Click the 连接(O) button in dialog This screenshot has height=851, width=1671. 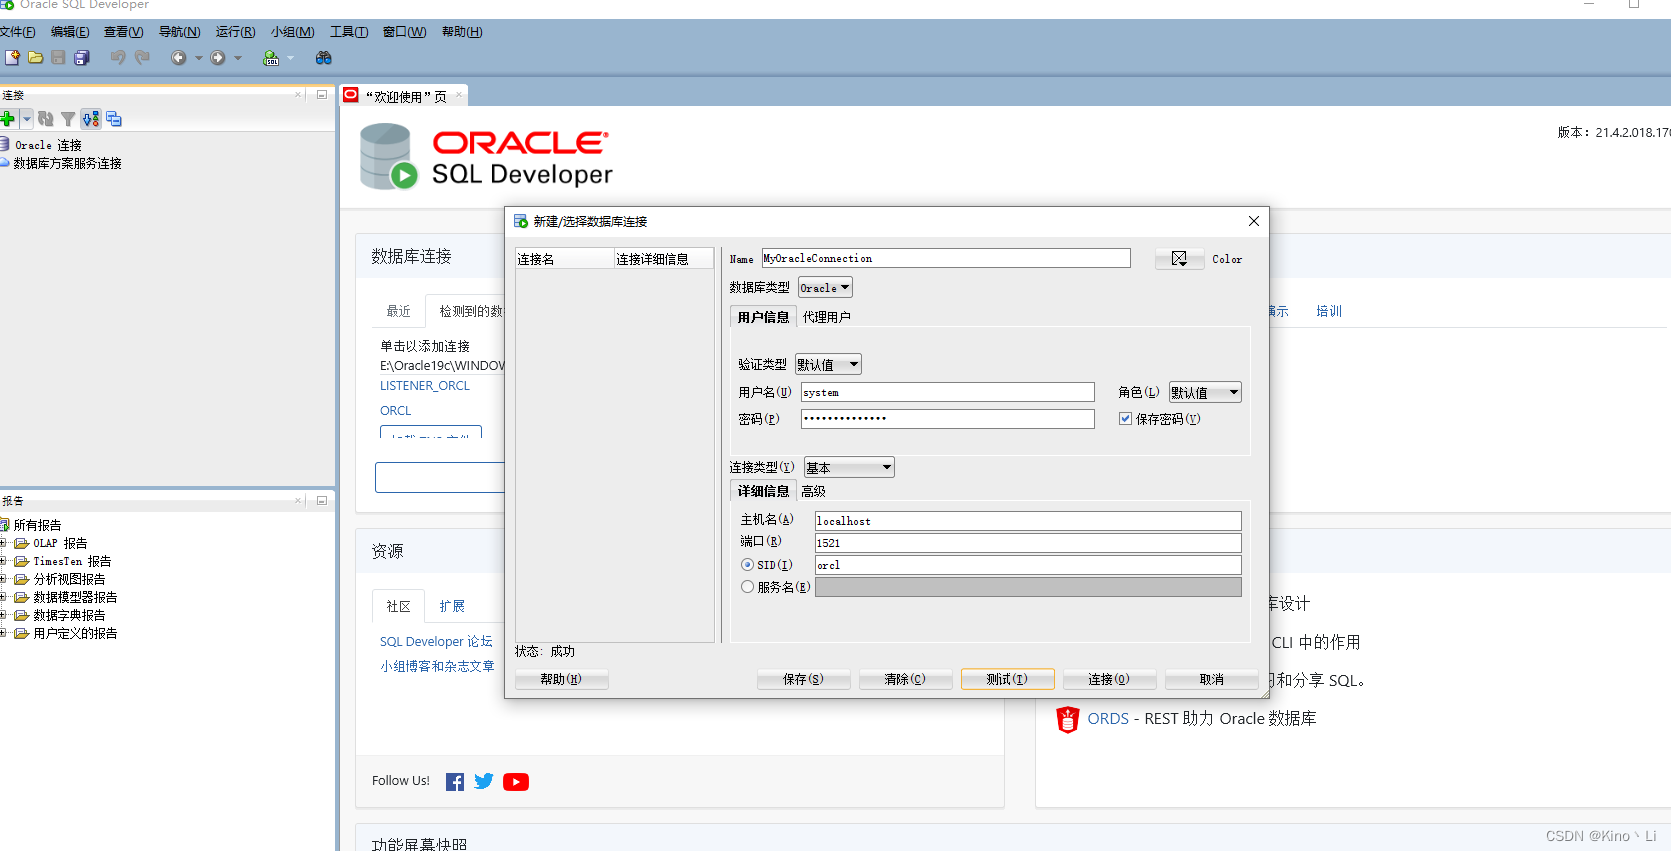1109,679
